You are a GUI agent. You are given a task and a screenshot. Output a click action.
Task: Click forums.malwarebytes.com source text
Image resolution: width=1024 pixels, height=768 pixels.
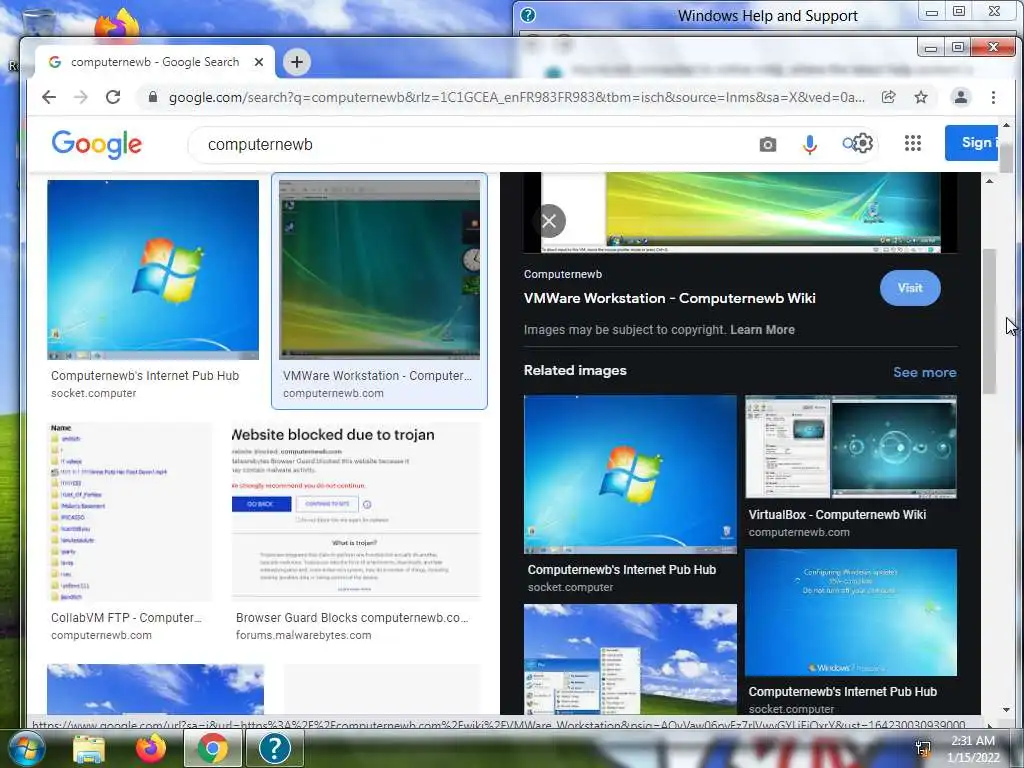pyautogui.click(x=304, y=635)
